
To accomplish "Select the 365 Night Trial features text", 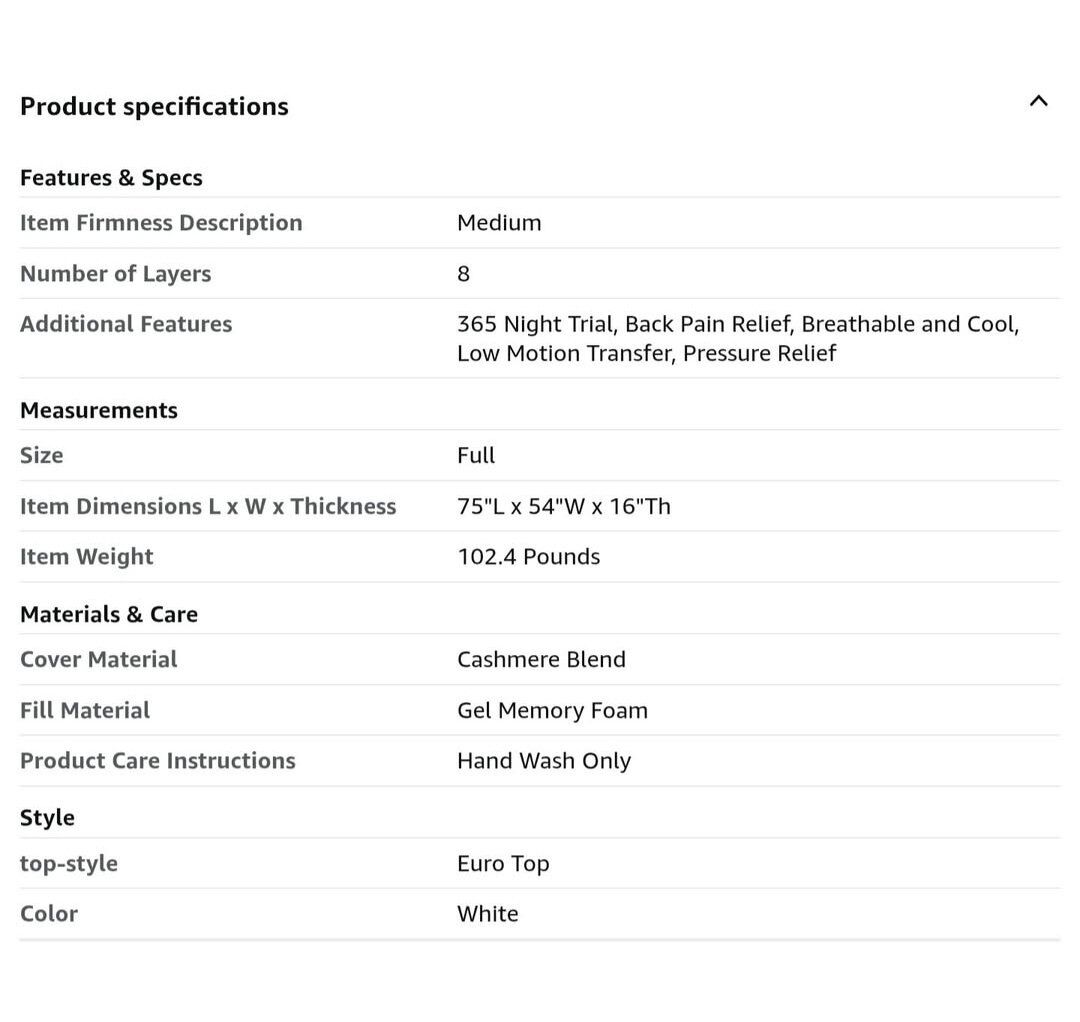I will (x=737, y=338).
